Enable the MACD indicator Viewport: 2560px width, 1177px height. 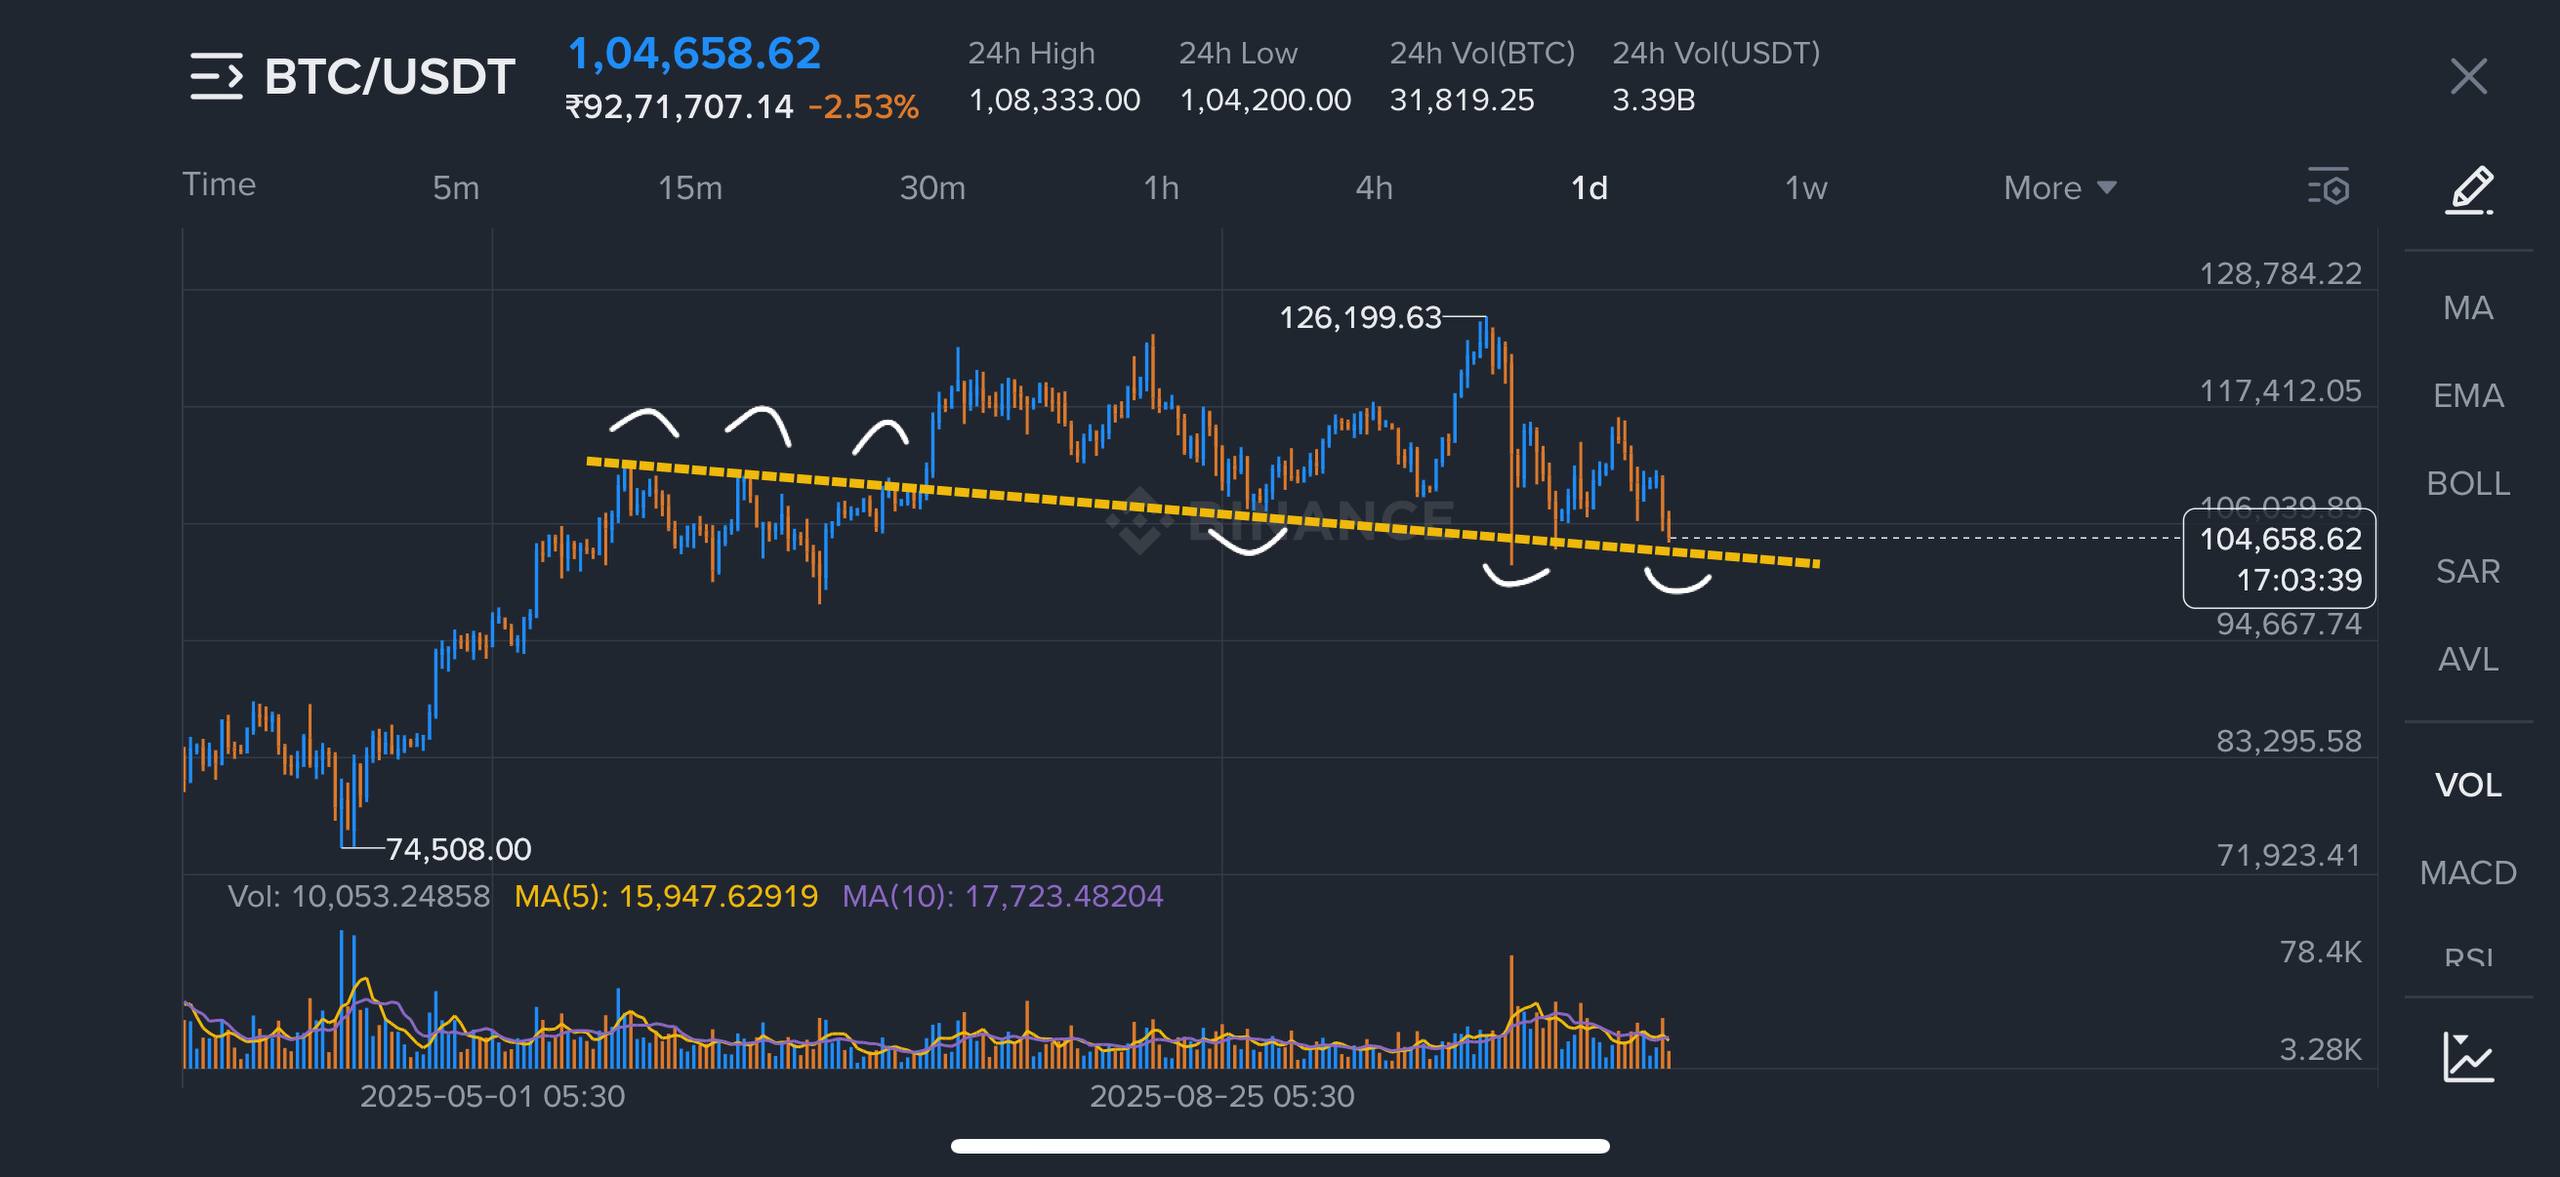tap(2468, 873)
